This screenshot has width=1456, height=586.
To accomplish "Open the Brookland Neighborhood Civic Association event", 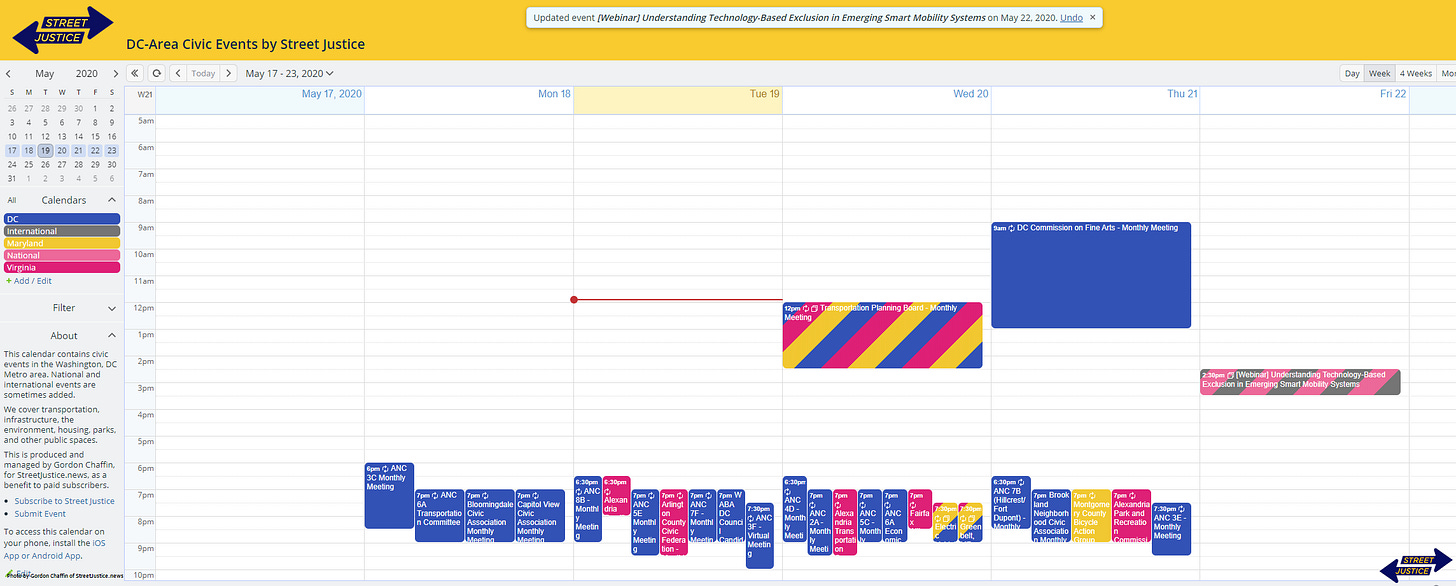I will click(1051, 516).
